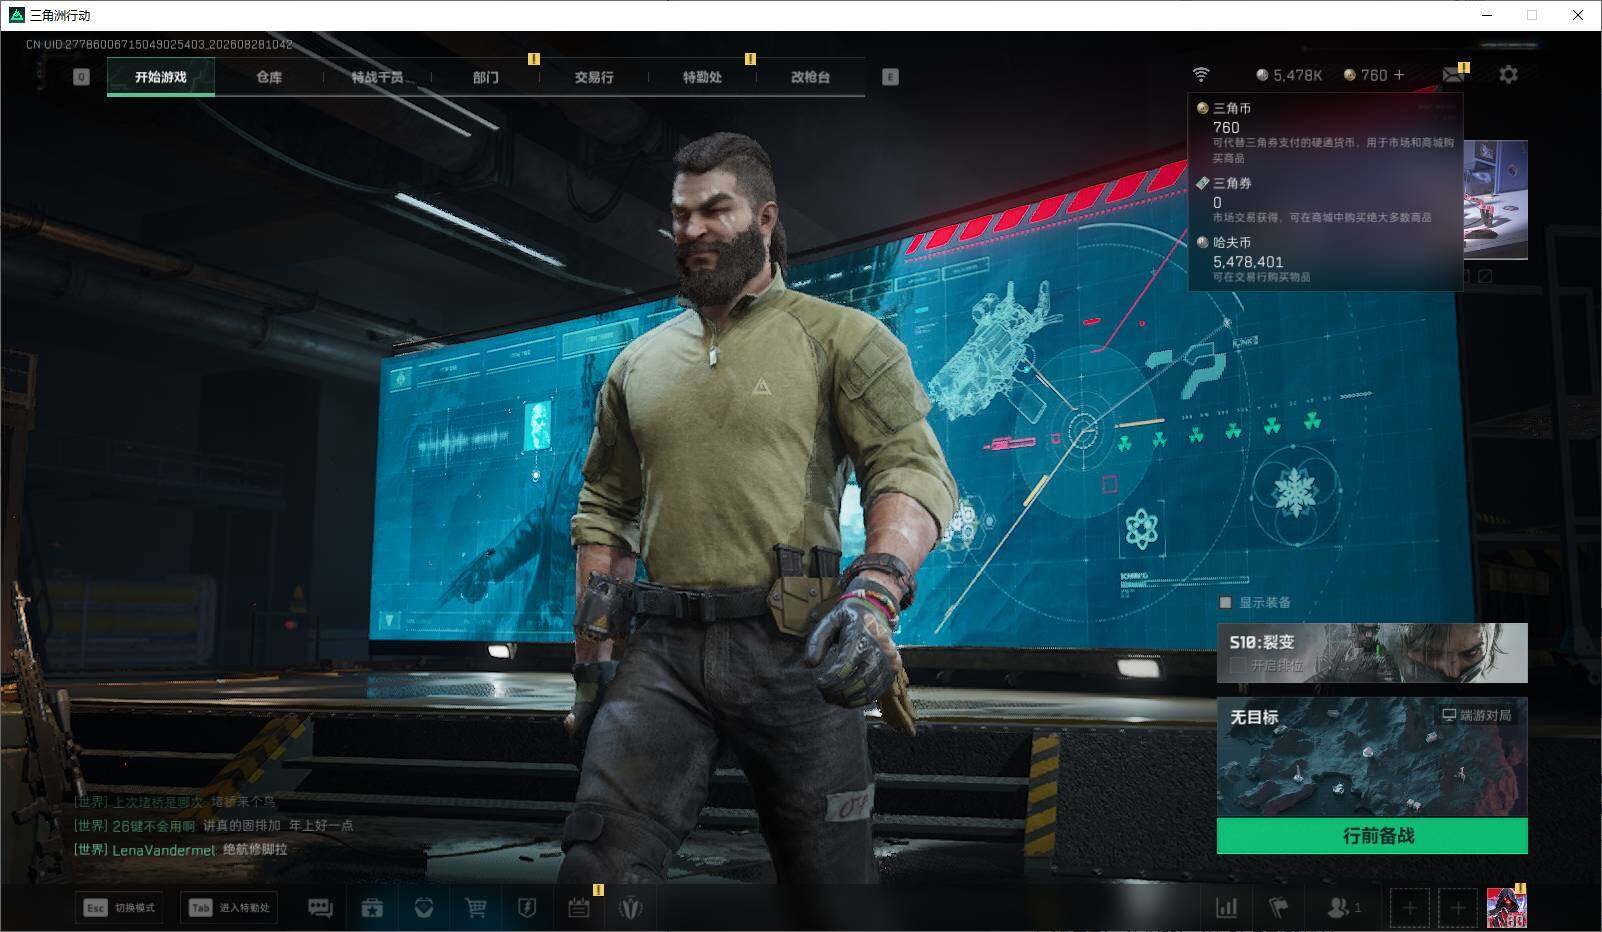The image size is (1602, 932).
Task: Click the 哈夫币 coin icon in the currency panel
Action: 1203,242
